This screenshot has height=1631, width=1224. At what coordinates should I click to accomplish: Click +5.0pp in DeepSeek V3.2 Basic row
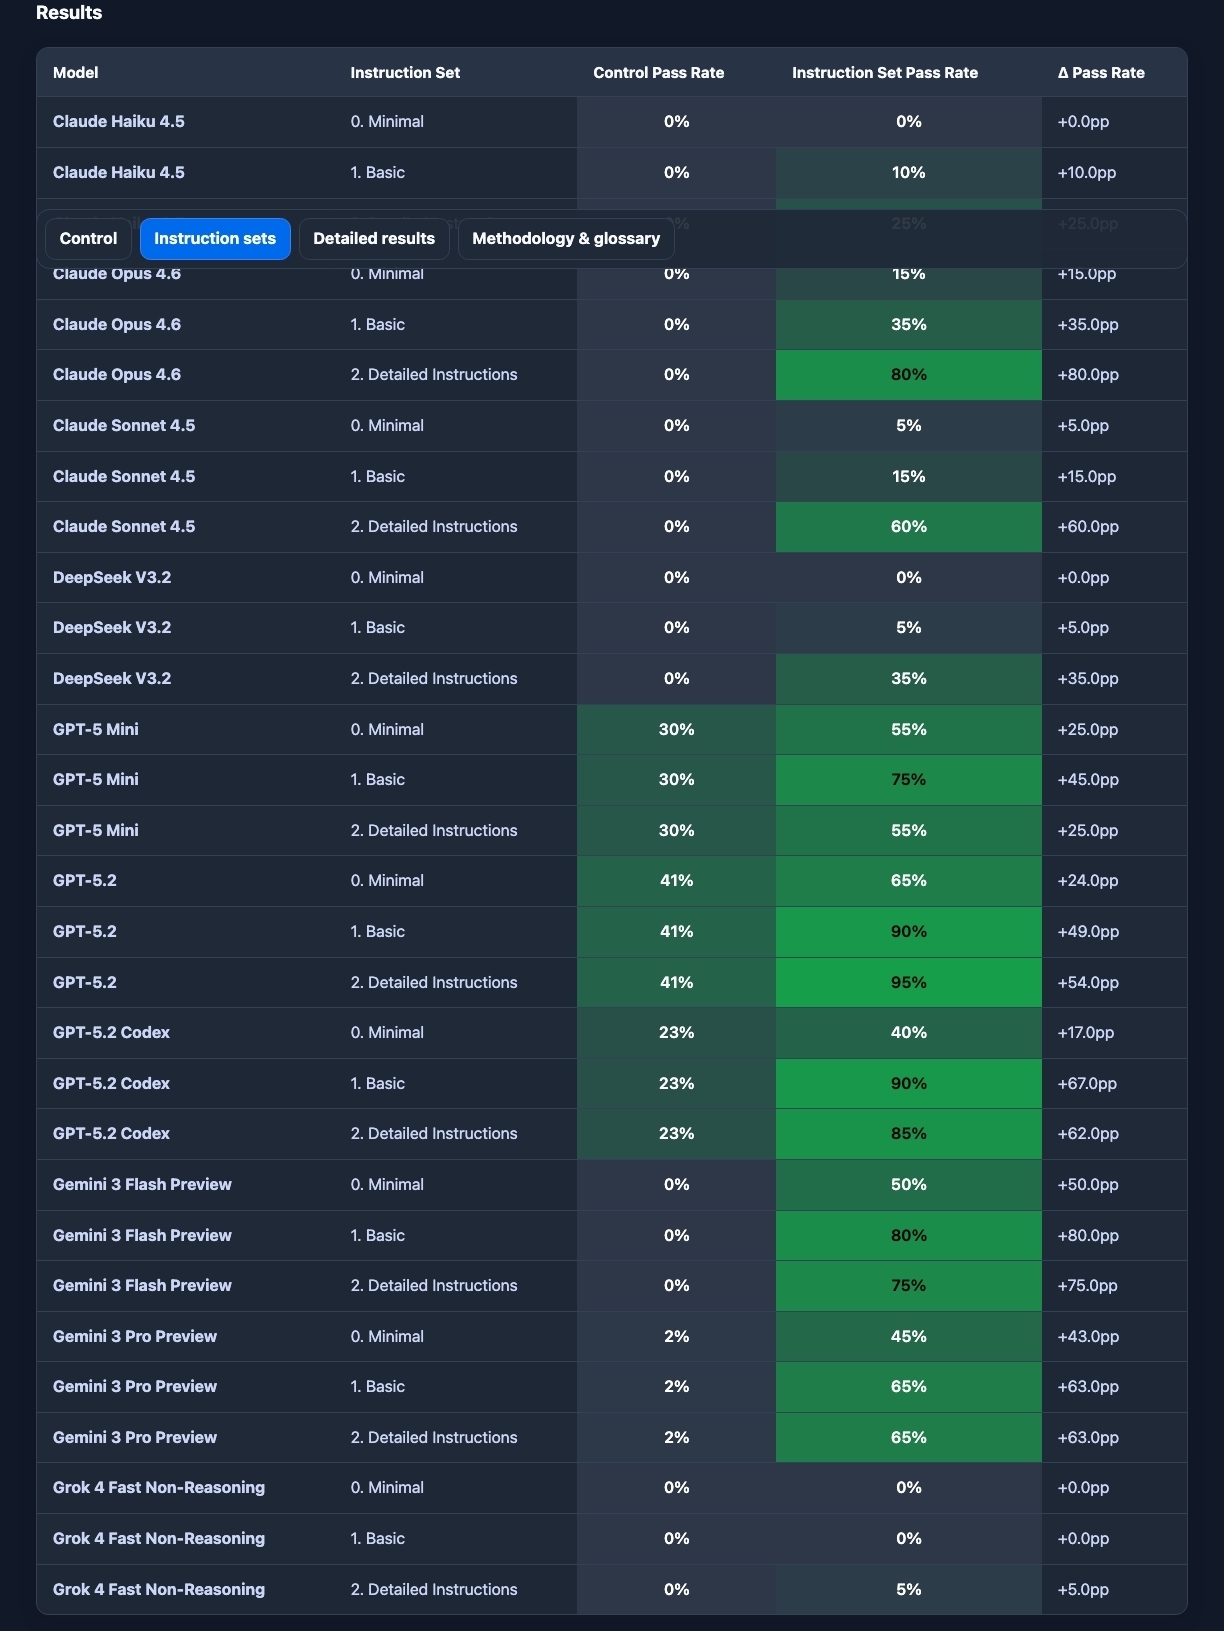point(1083,628)
